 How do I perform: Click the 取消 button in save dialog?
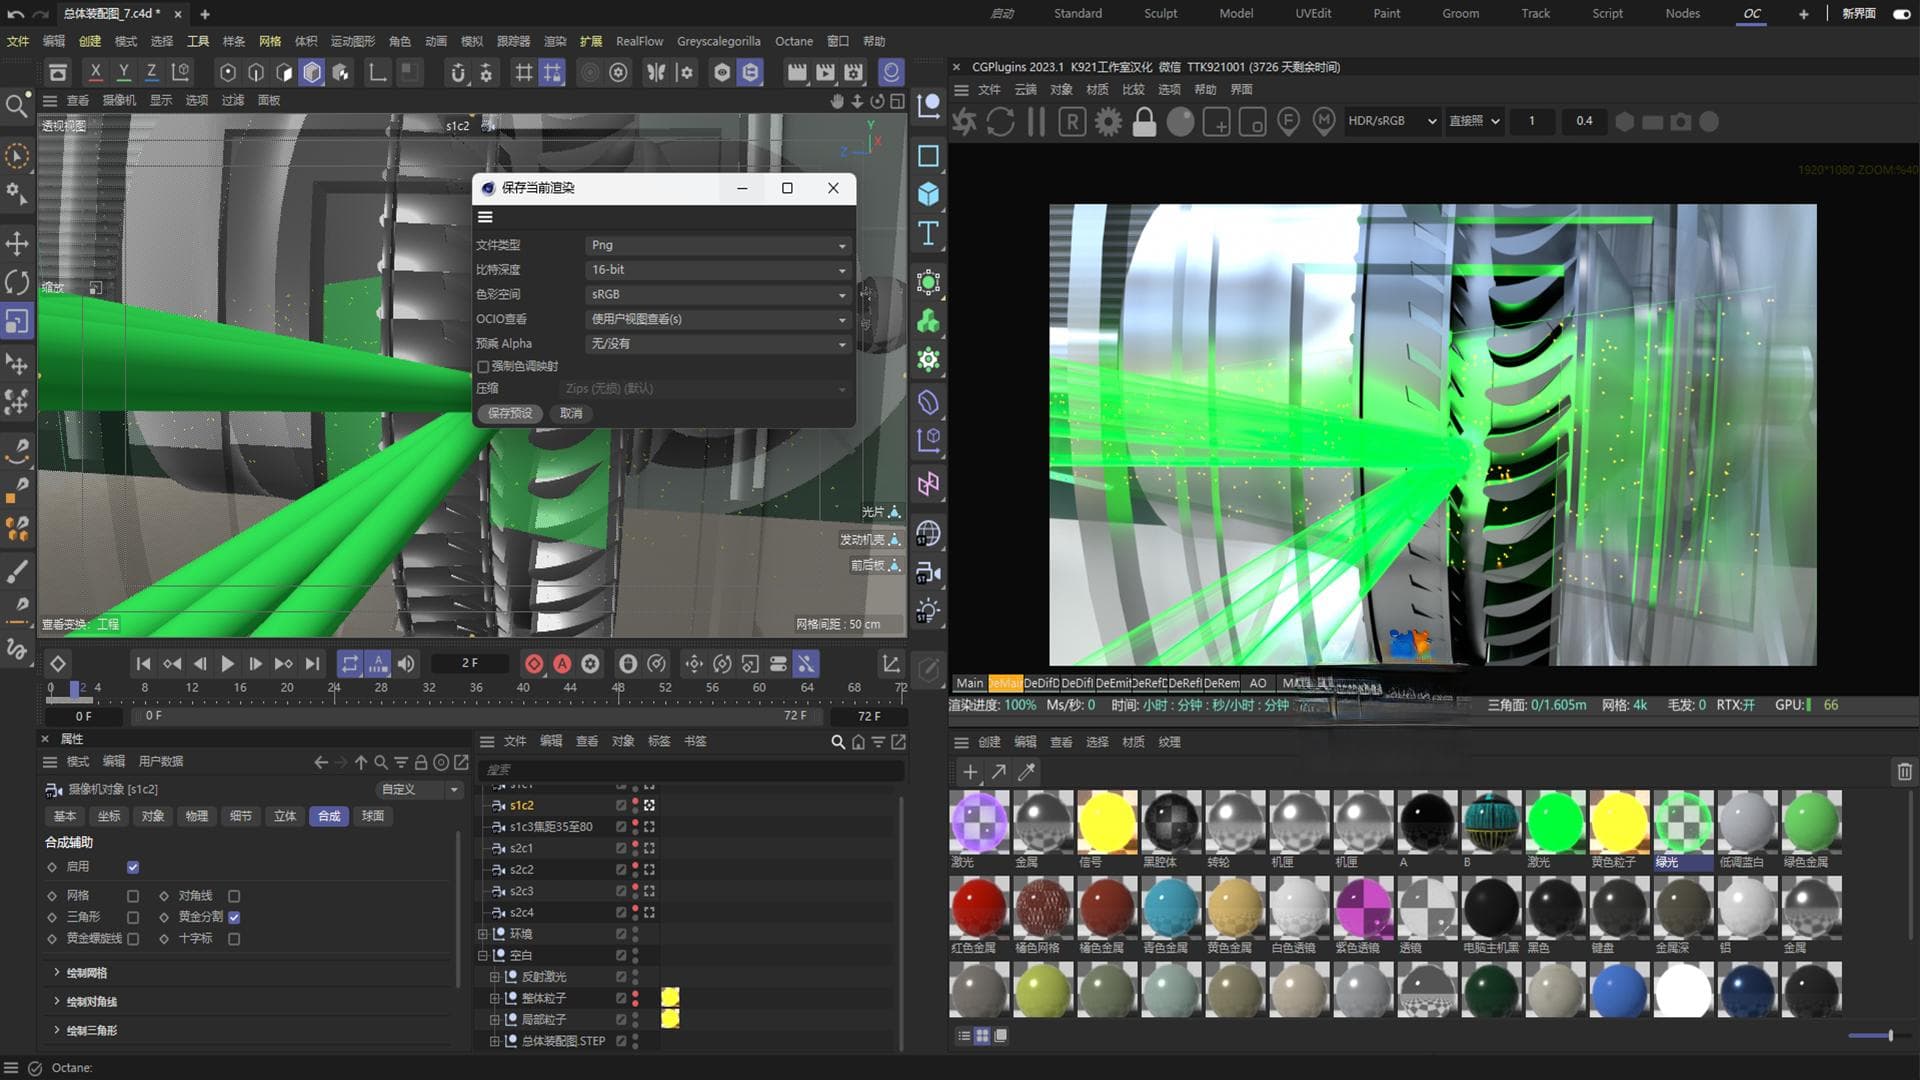[x=571, y=413]
